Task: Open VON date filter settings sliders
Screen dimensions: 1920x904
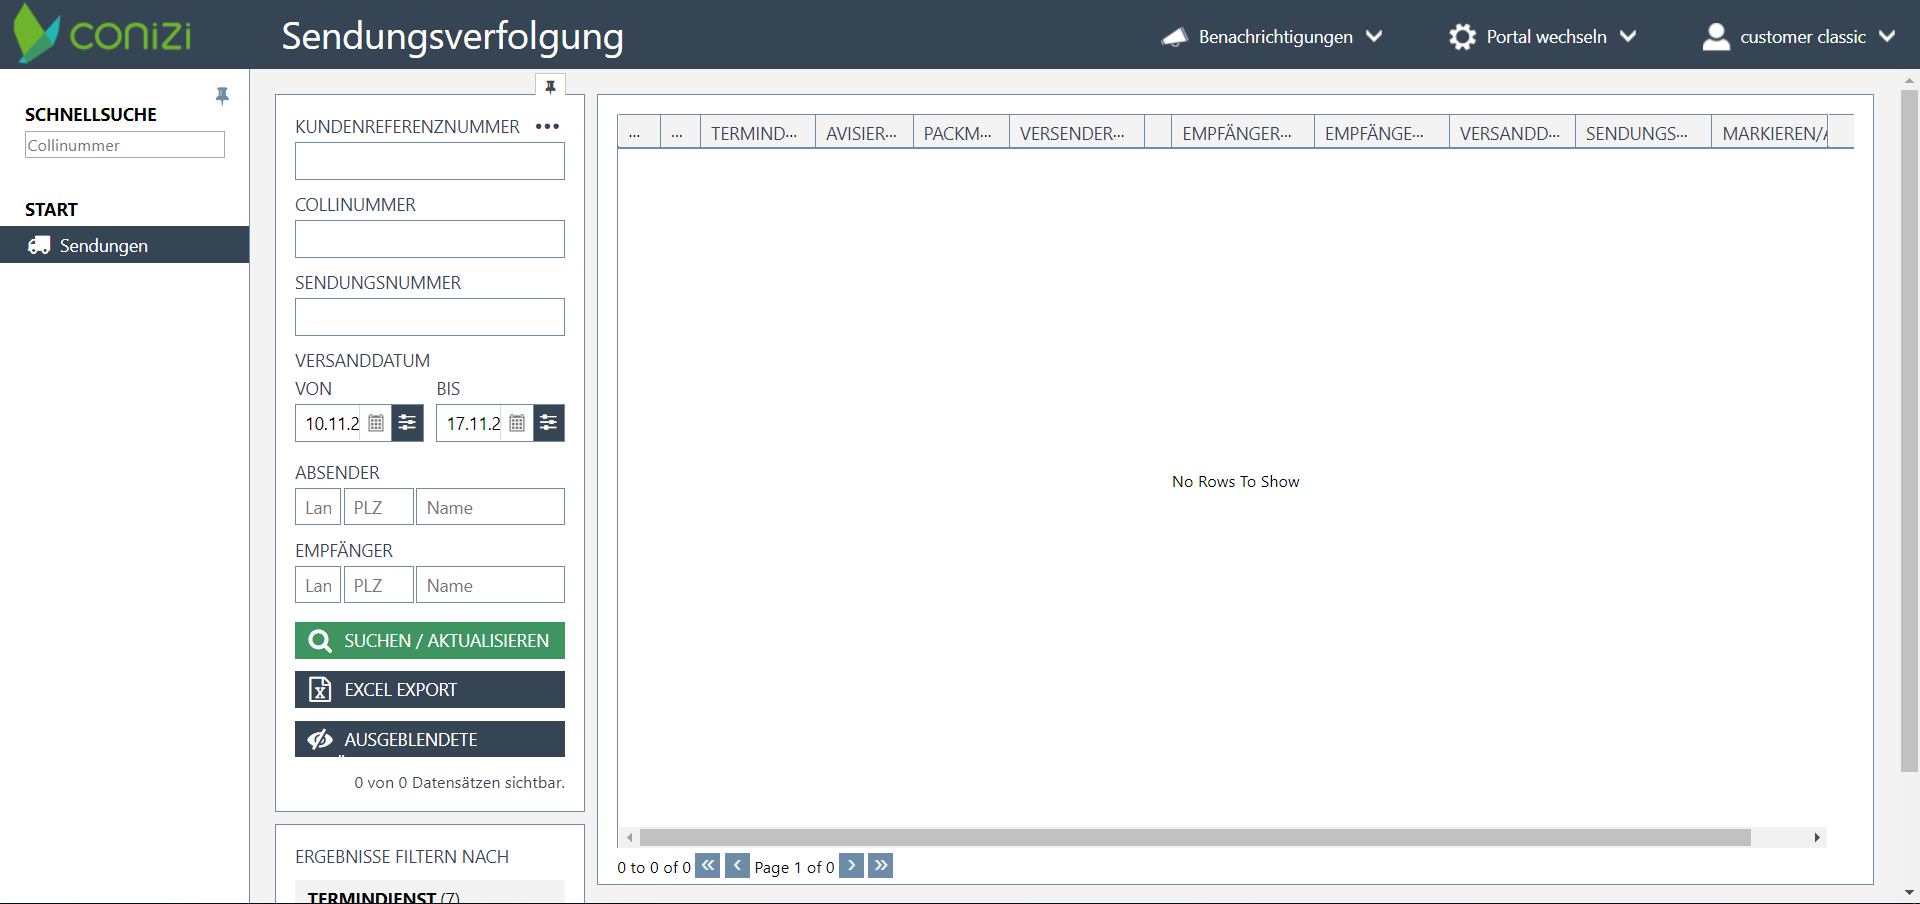Action: tap(407, 423)
